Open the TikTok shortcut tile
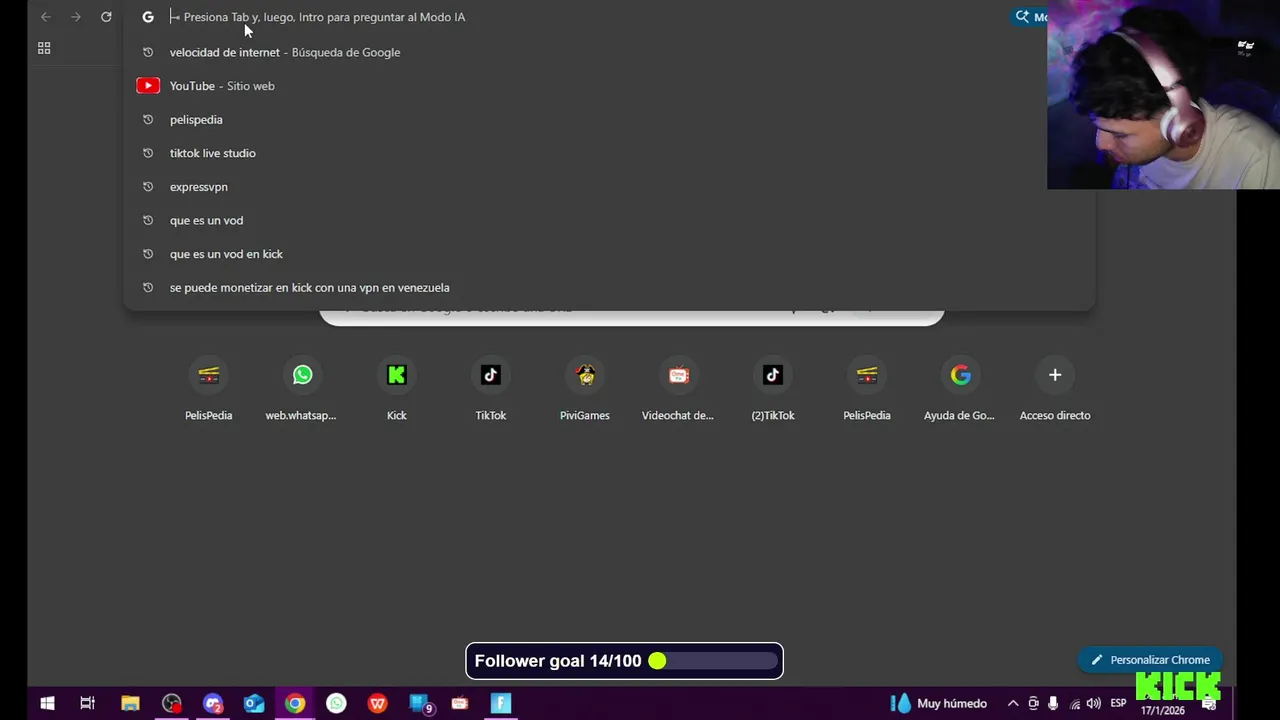The image size is (1280, 720). (490, 388)
